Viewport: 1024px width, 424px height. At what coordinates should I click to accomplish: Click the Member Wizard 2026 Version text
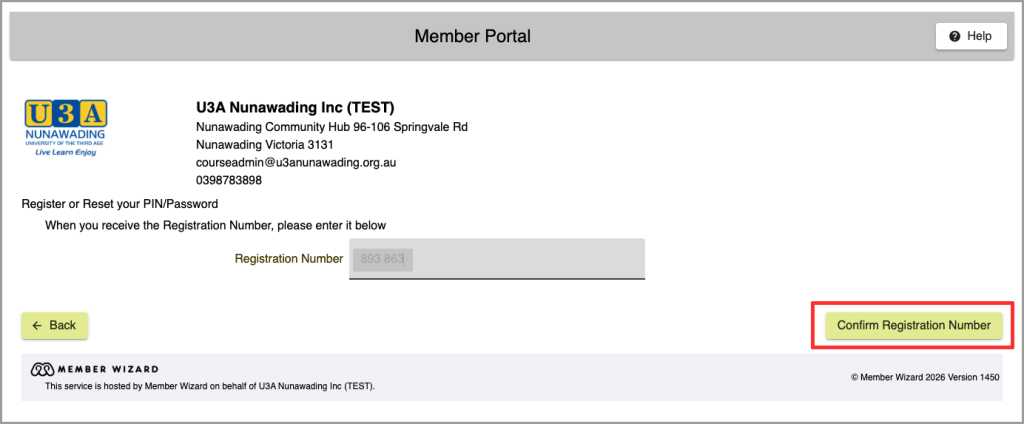[925, 377]
